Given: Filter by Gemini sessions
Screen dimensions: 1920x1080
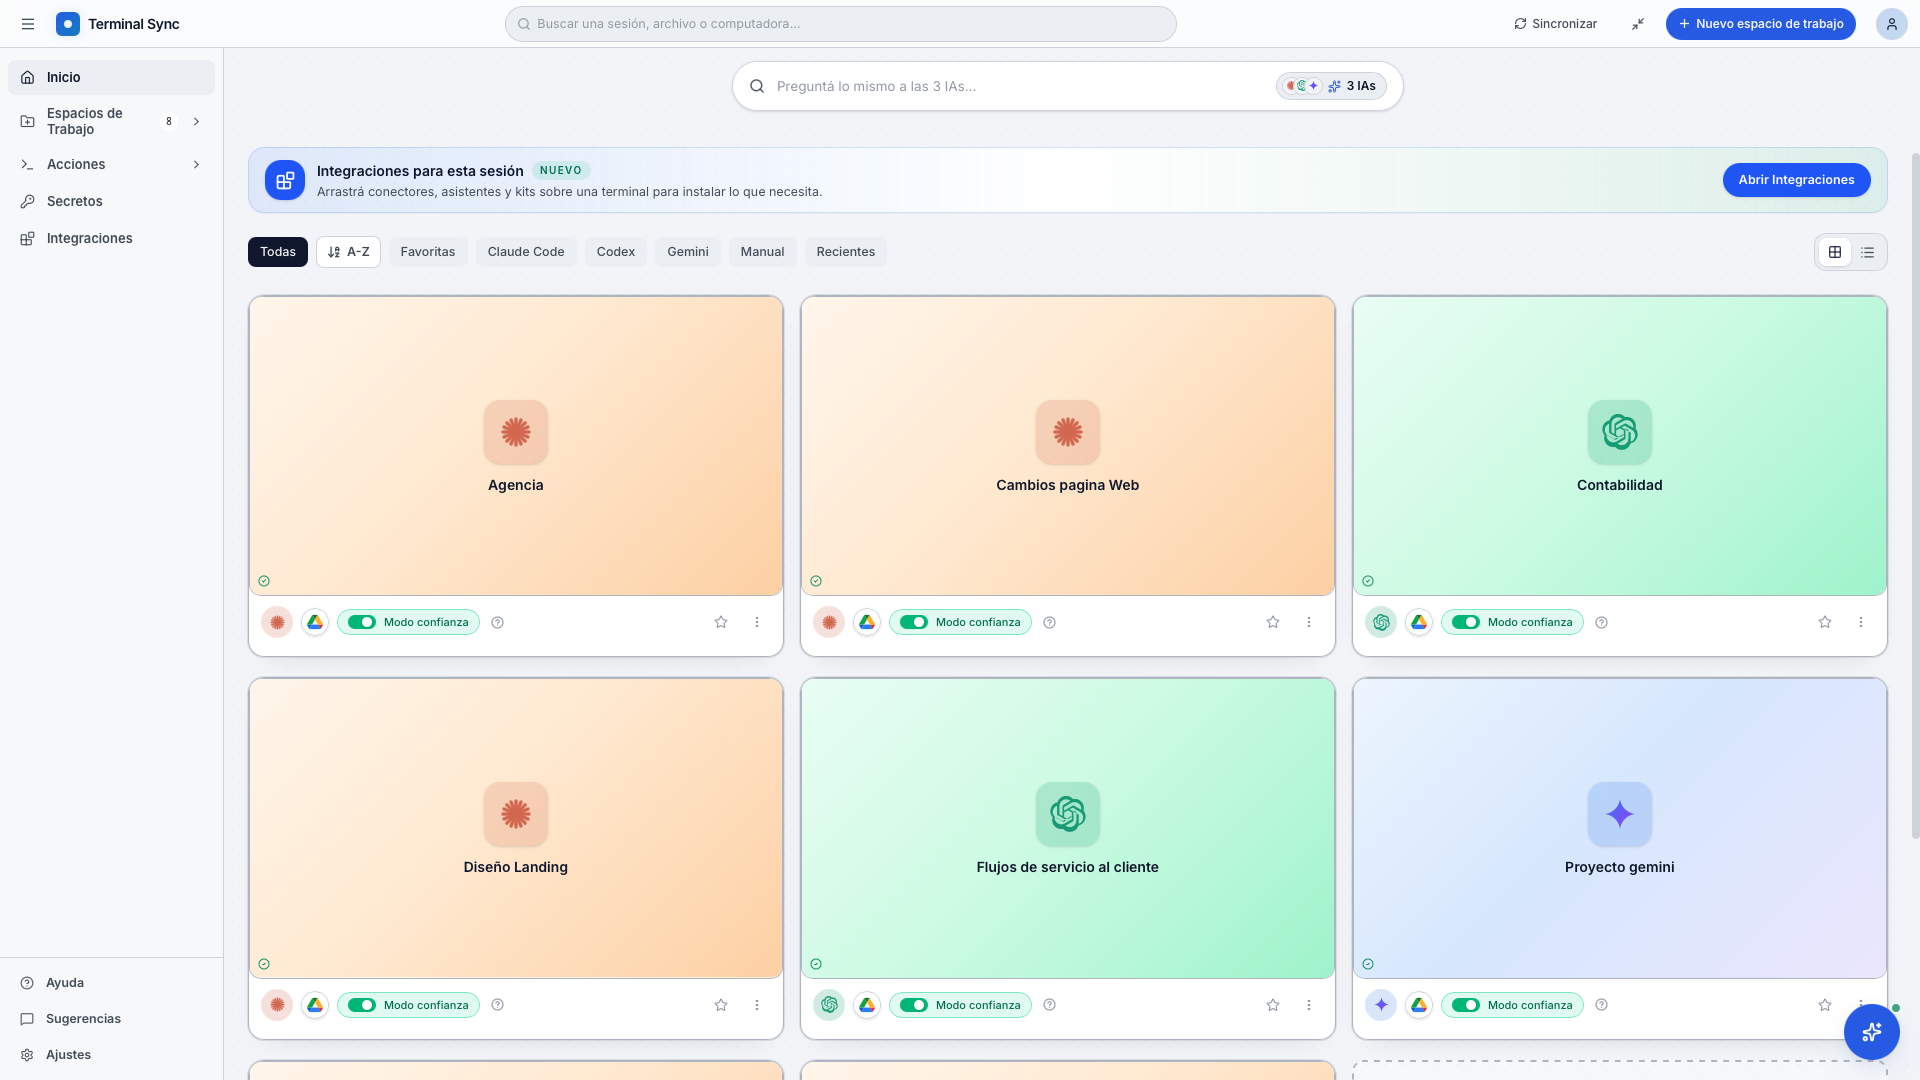Looking at the screenshot, I should 688,252.
